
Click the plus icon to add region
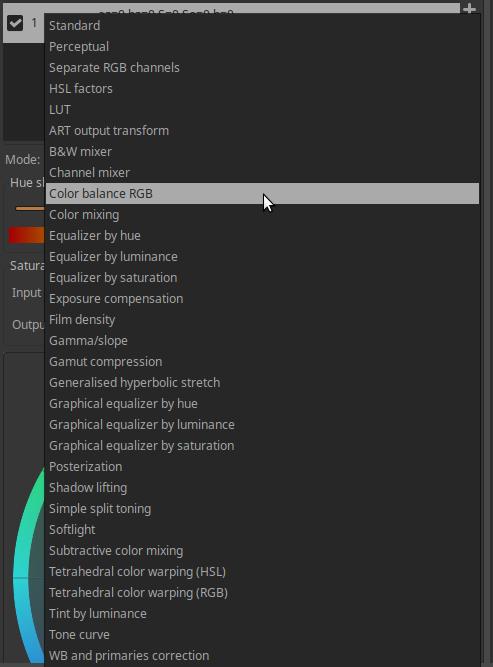pyautogui.click(x=469, y=8)
